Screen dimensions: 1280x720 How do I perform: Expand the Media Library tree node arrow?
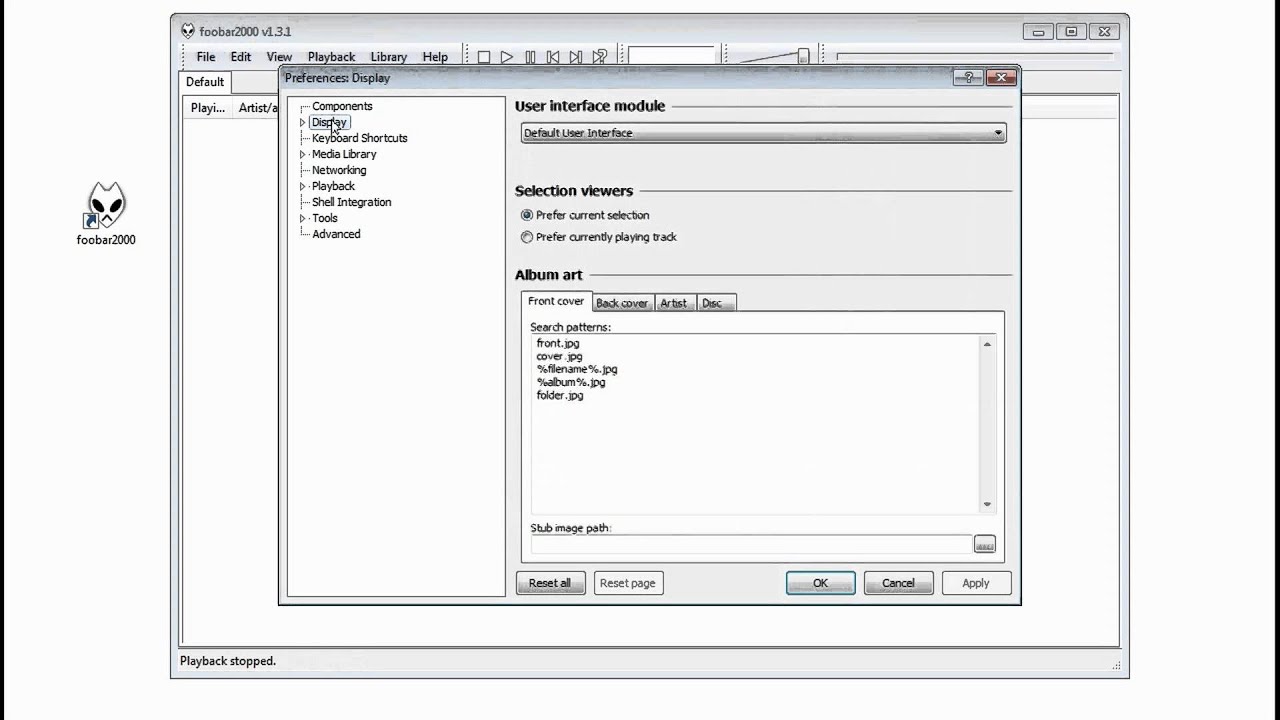303,154
